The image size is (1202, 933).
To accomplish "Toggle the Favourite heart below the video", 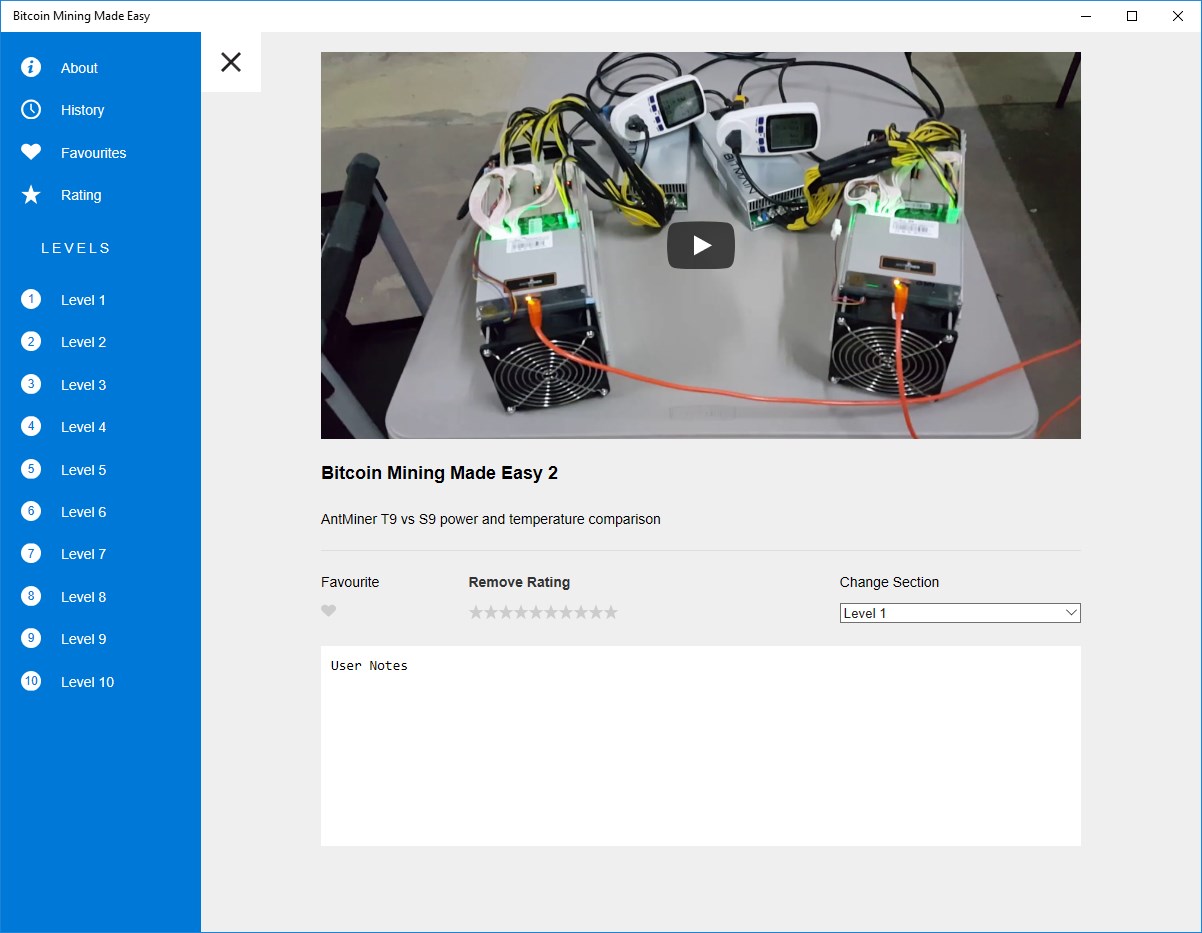I will pos(329,611).
